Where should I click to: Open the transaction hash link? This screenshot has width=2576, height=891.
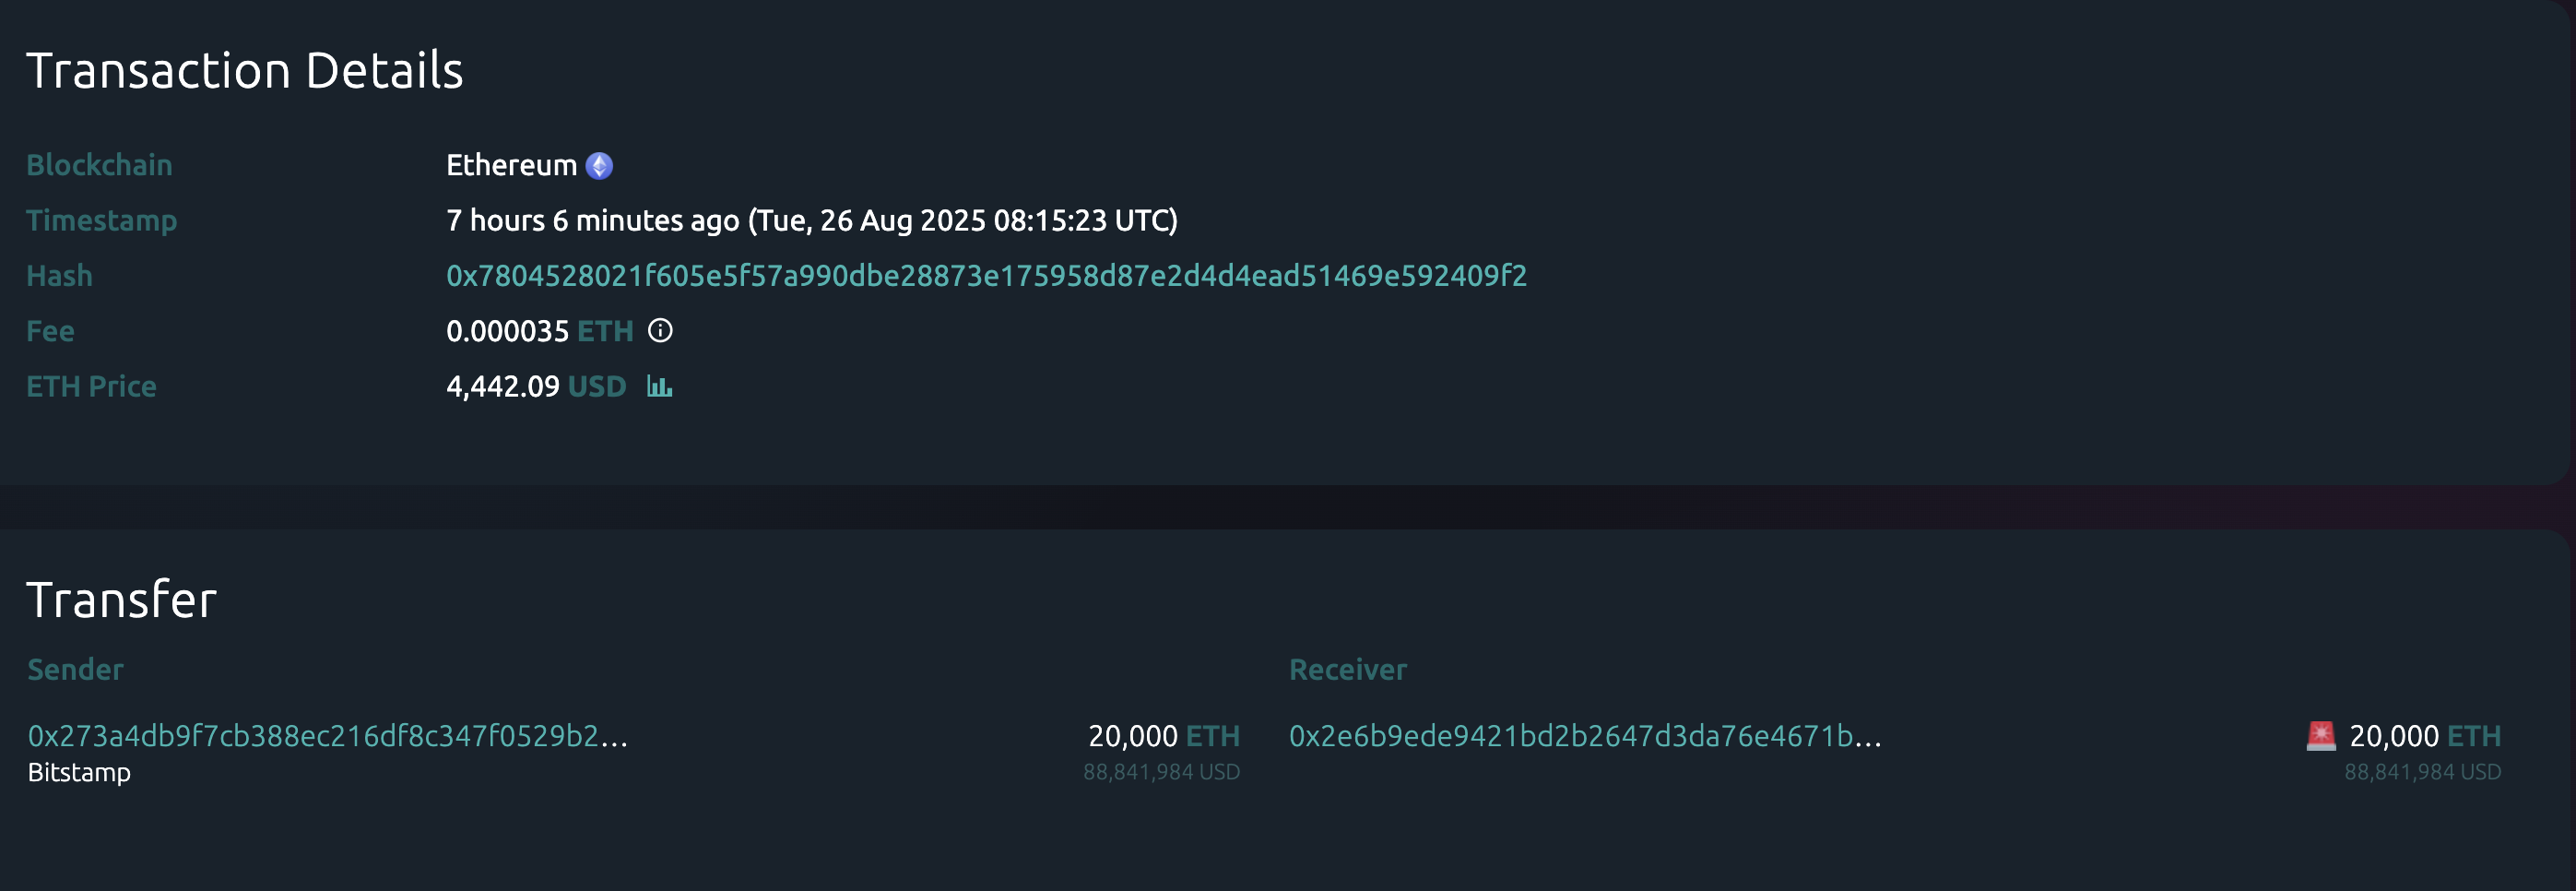tap(986, 276)
